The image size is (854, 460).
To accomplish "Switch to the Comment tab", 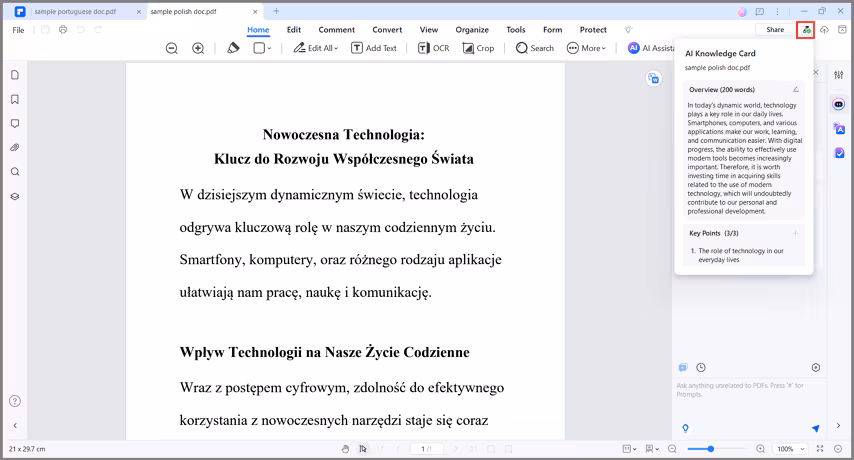I will click(x=337, y=30).
